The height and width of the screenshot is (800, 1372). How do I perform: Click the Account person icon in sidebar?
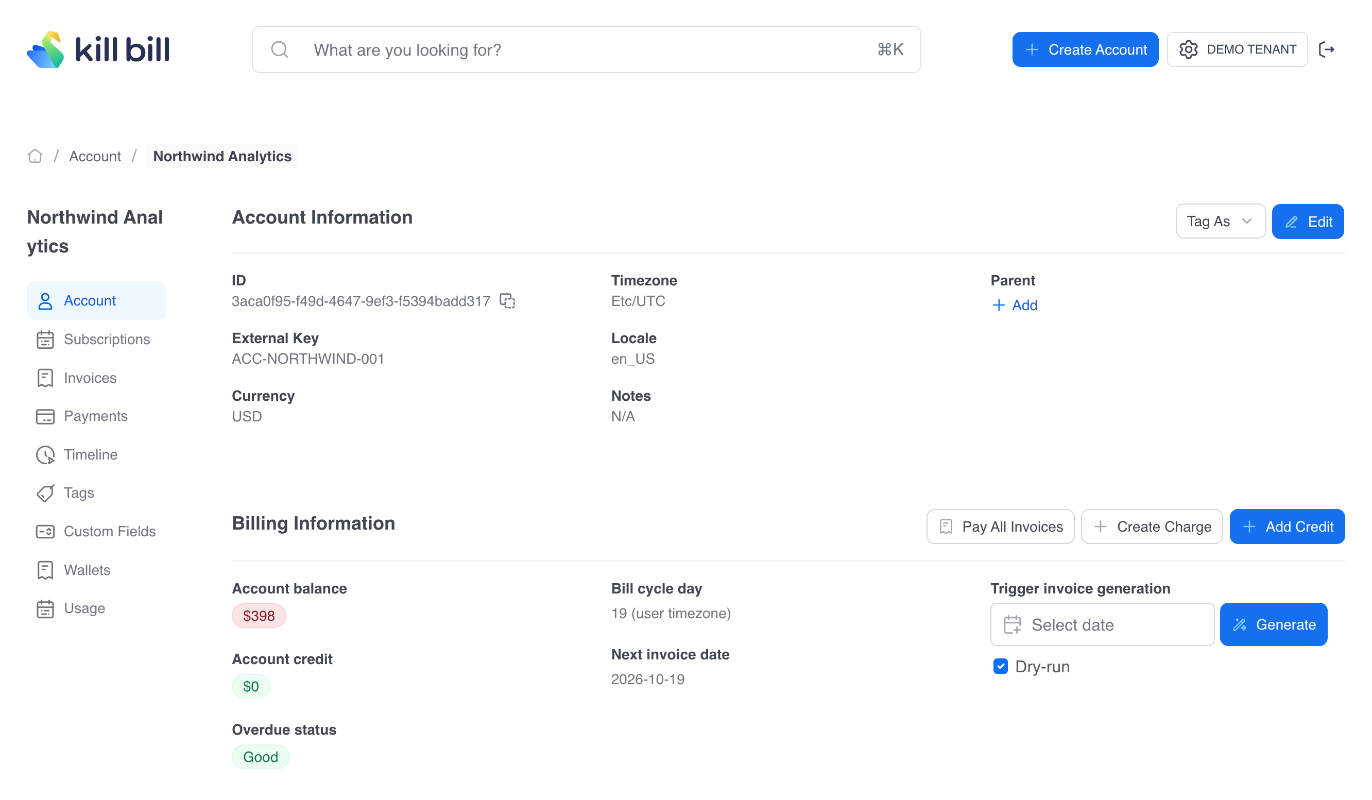click(x=45, y=301)
